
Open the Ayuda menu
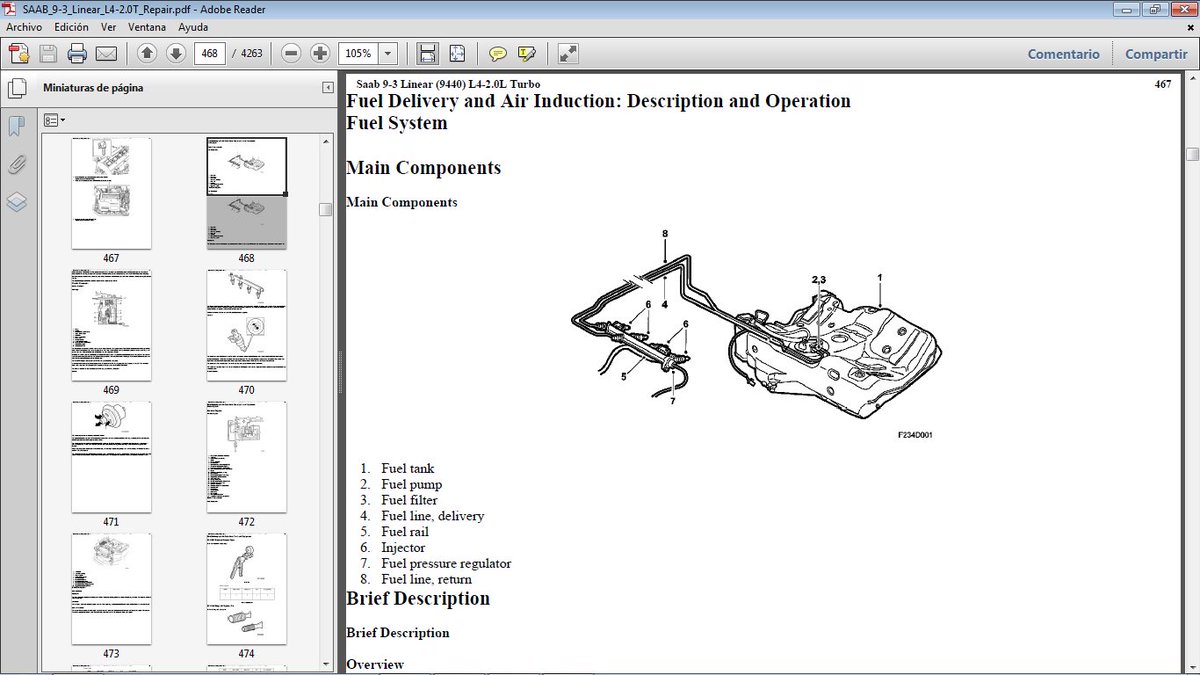pyautogui.click(x=193, y=27)
